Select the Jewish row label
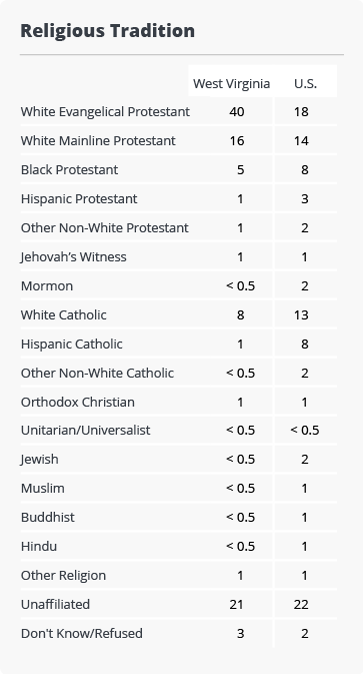The width and height of the screenshot is (363, 674). tap(40, 460)
